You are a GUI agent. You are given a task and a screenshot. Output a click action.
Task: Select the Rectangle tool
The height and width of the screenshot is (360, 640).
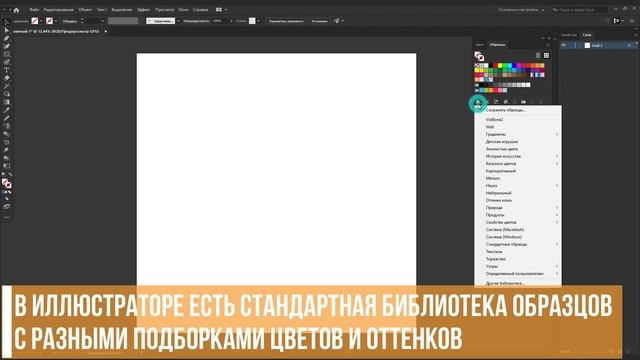[7, 54]
